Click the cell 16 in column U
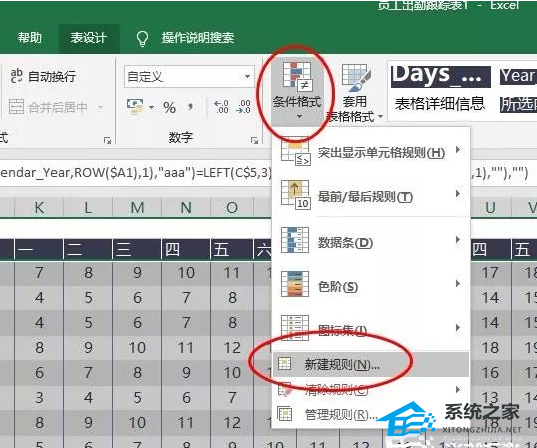Viewport: 537px width, 448px height. click(x=490, y=373)
